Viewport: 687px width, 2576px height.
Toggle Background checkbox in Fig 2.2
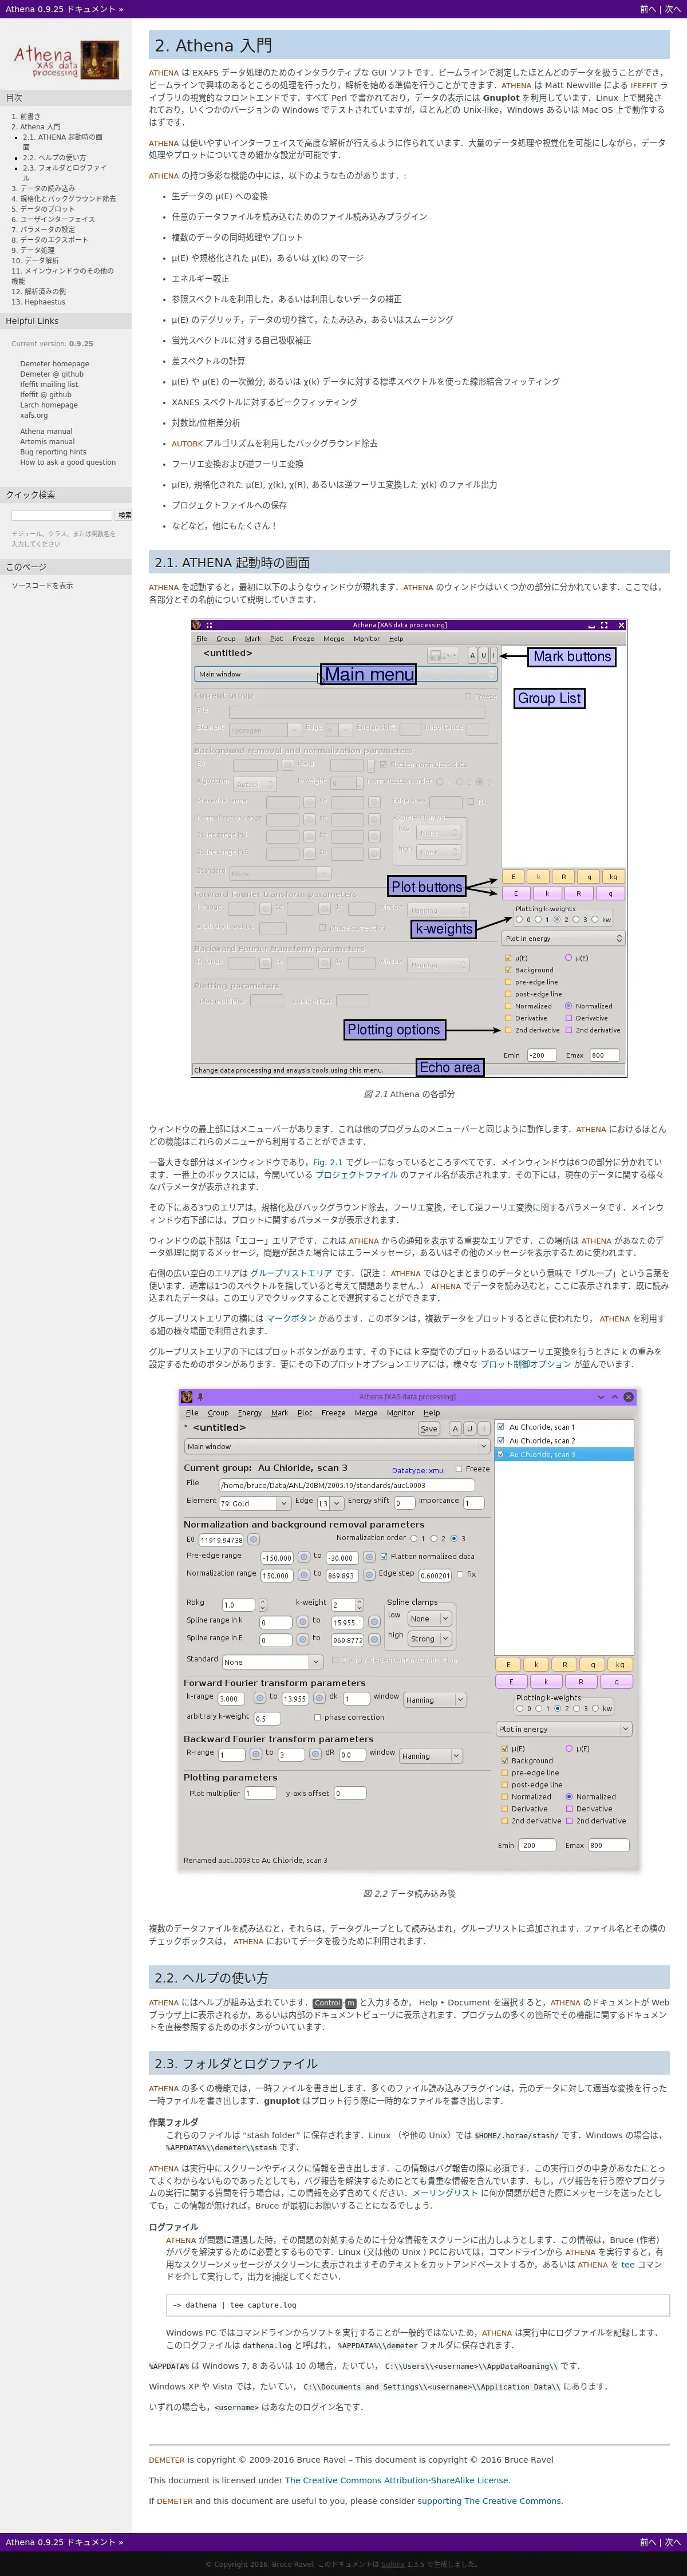[505, 1760]
